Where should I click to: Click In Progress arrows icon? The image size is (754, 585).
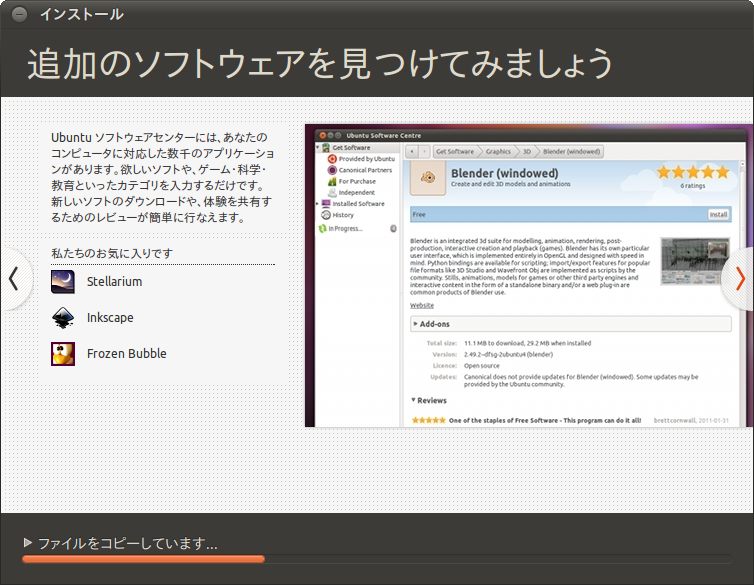(323, 228)
